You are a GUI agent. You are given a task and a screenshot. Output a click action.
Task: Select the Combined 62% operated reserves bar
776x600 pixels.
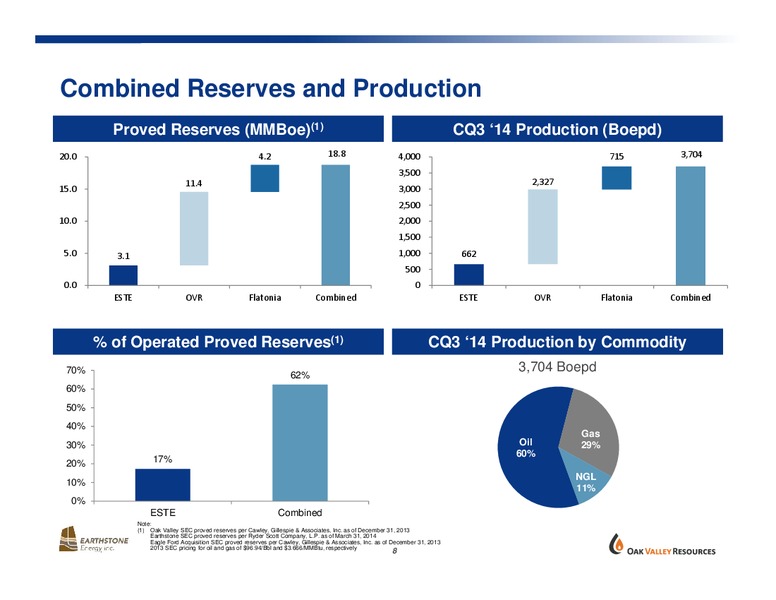[300, 443]
